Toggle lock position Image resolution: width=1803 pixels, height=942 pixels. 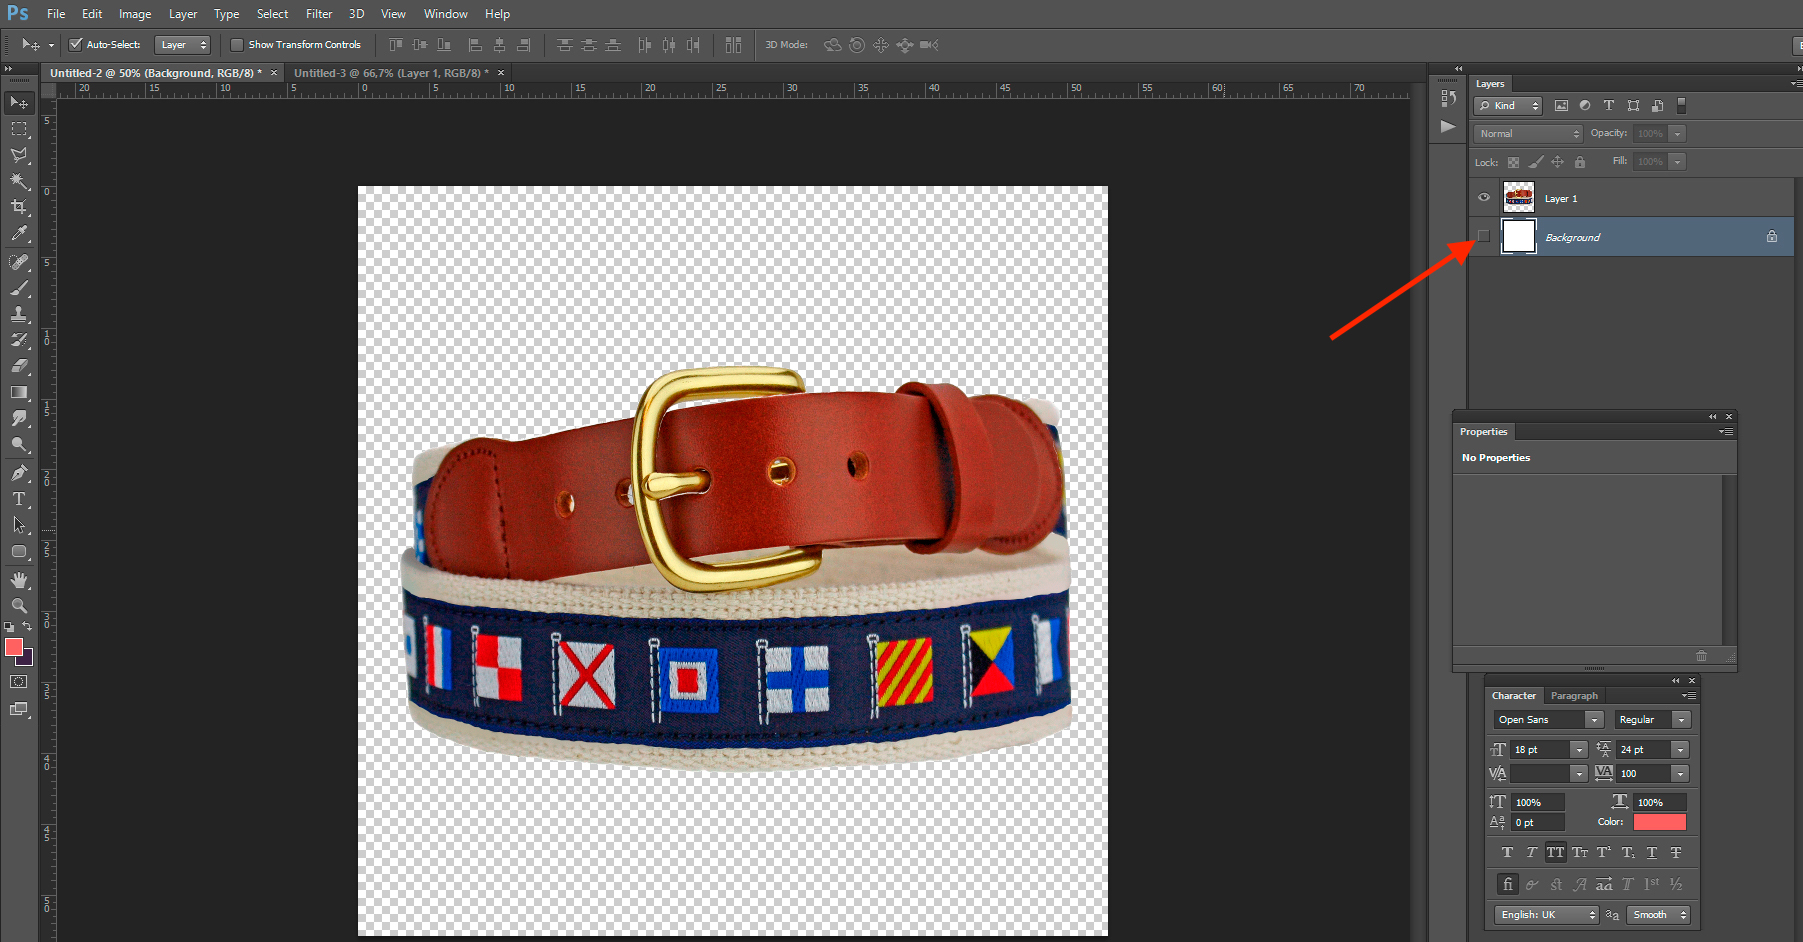coord(1558,162)
